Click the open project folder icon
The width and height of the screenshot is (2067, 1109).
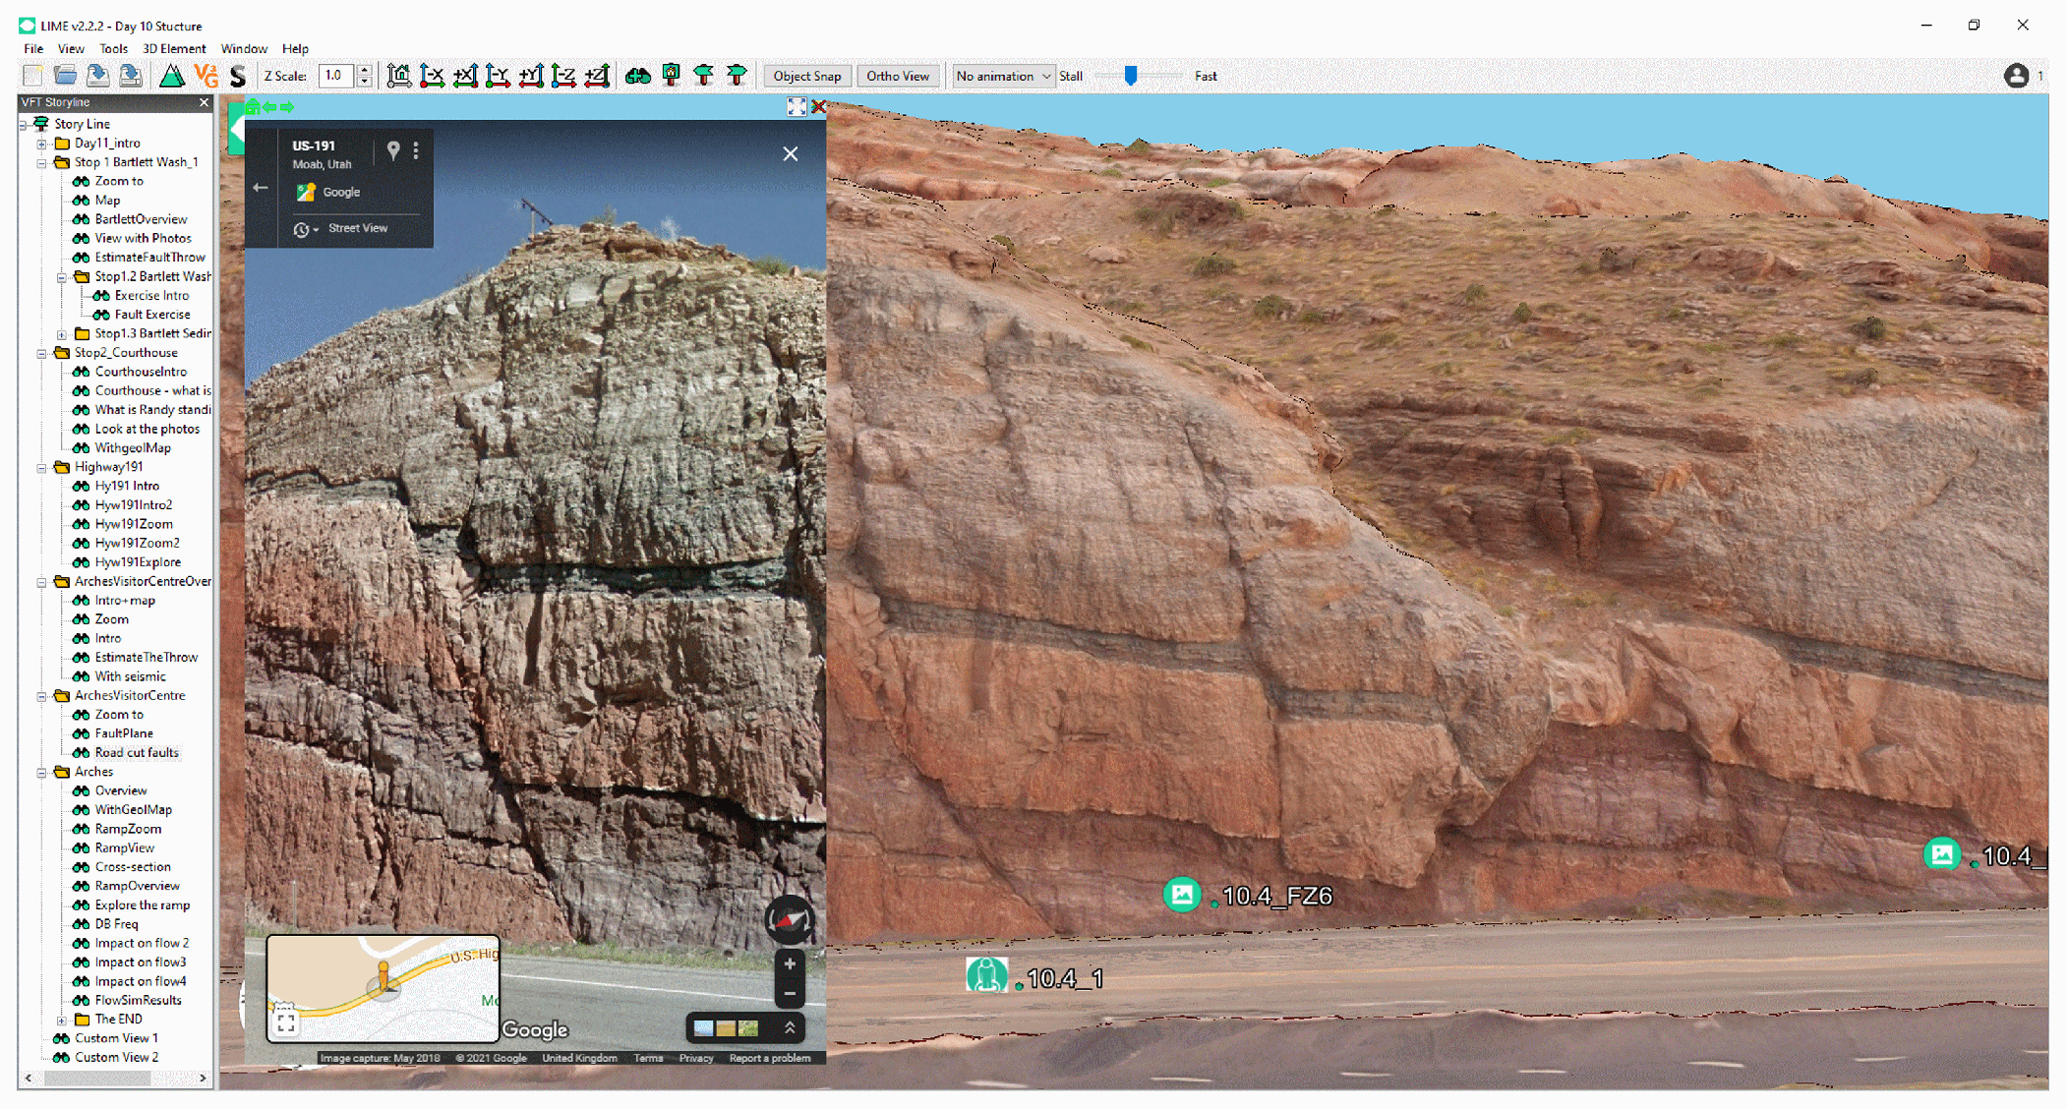click(65, 76)
